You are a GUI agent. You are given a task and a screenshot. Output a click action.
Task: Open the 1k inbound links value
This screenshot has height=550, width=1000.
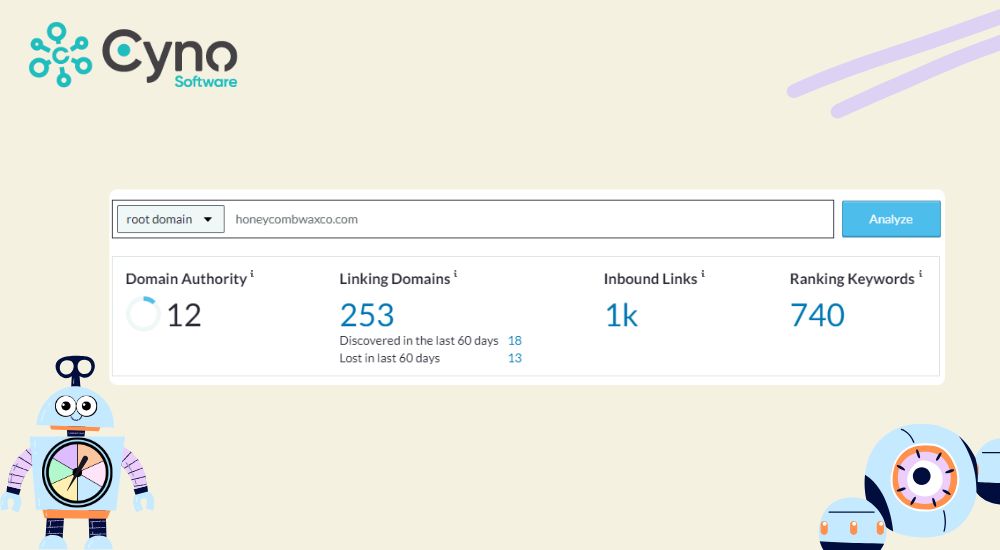click(621, 315)
